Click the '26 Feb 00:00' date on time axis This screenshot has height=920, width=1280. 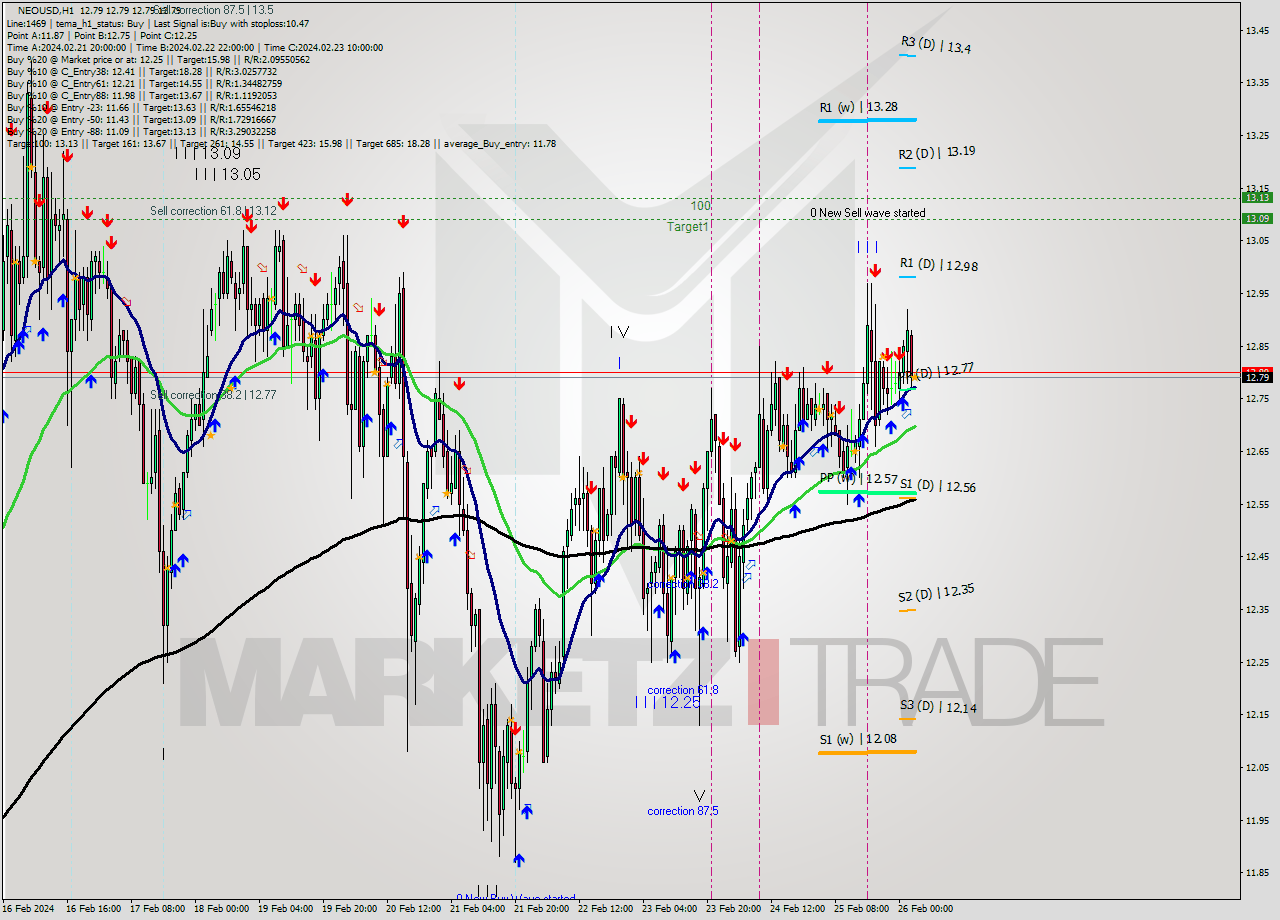click(x=925, y=909)
